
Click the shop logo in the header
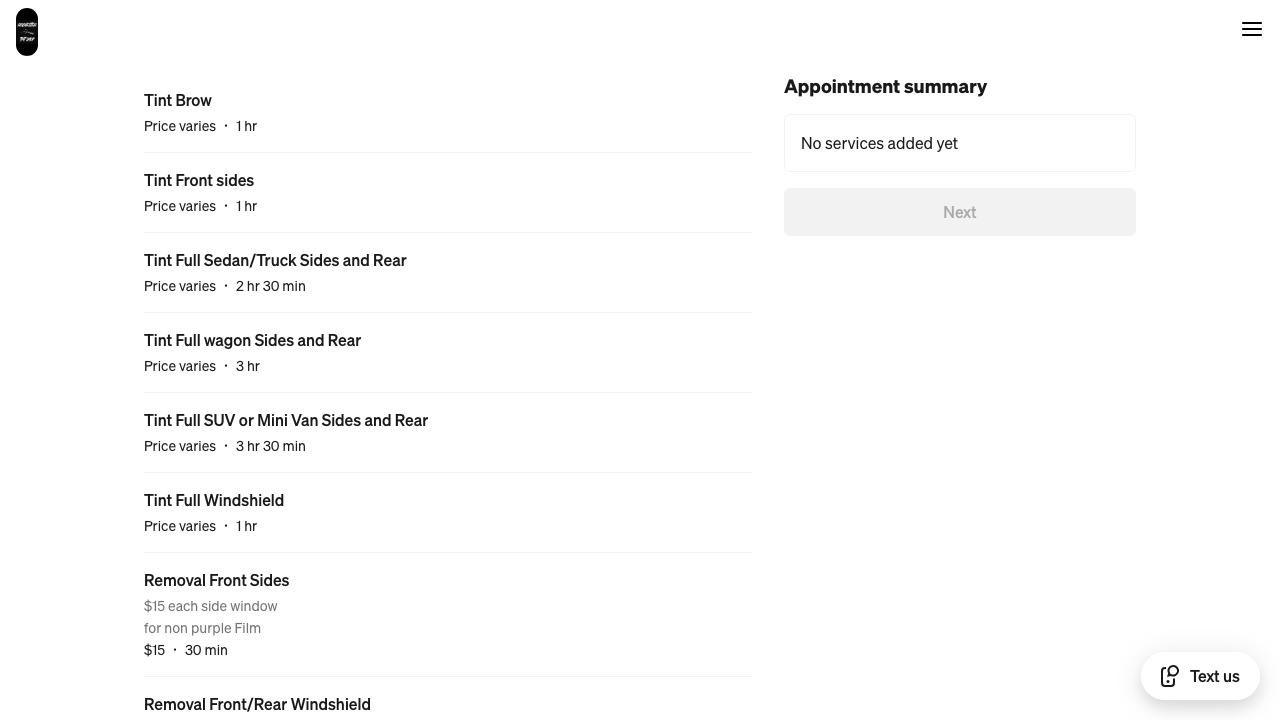click(27, 32)
